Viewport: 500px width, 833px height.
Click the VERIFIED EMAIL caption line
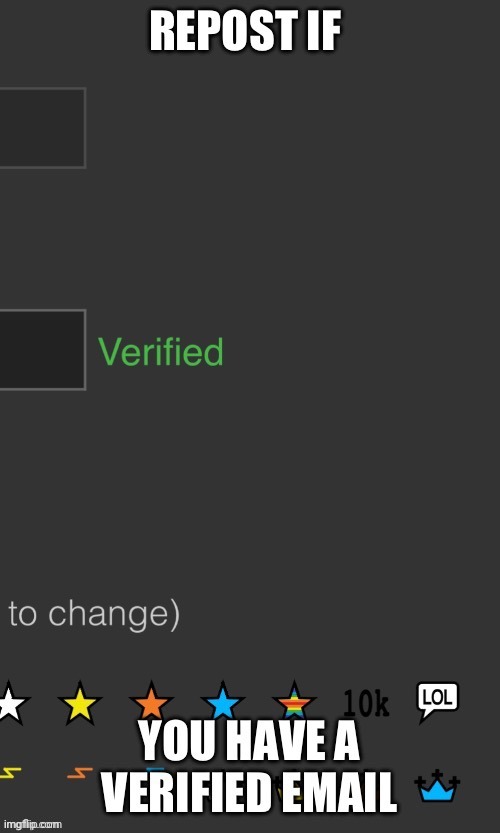(x=250, y=792)
